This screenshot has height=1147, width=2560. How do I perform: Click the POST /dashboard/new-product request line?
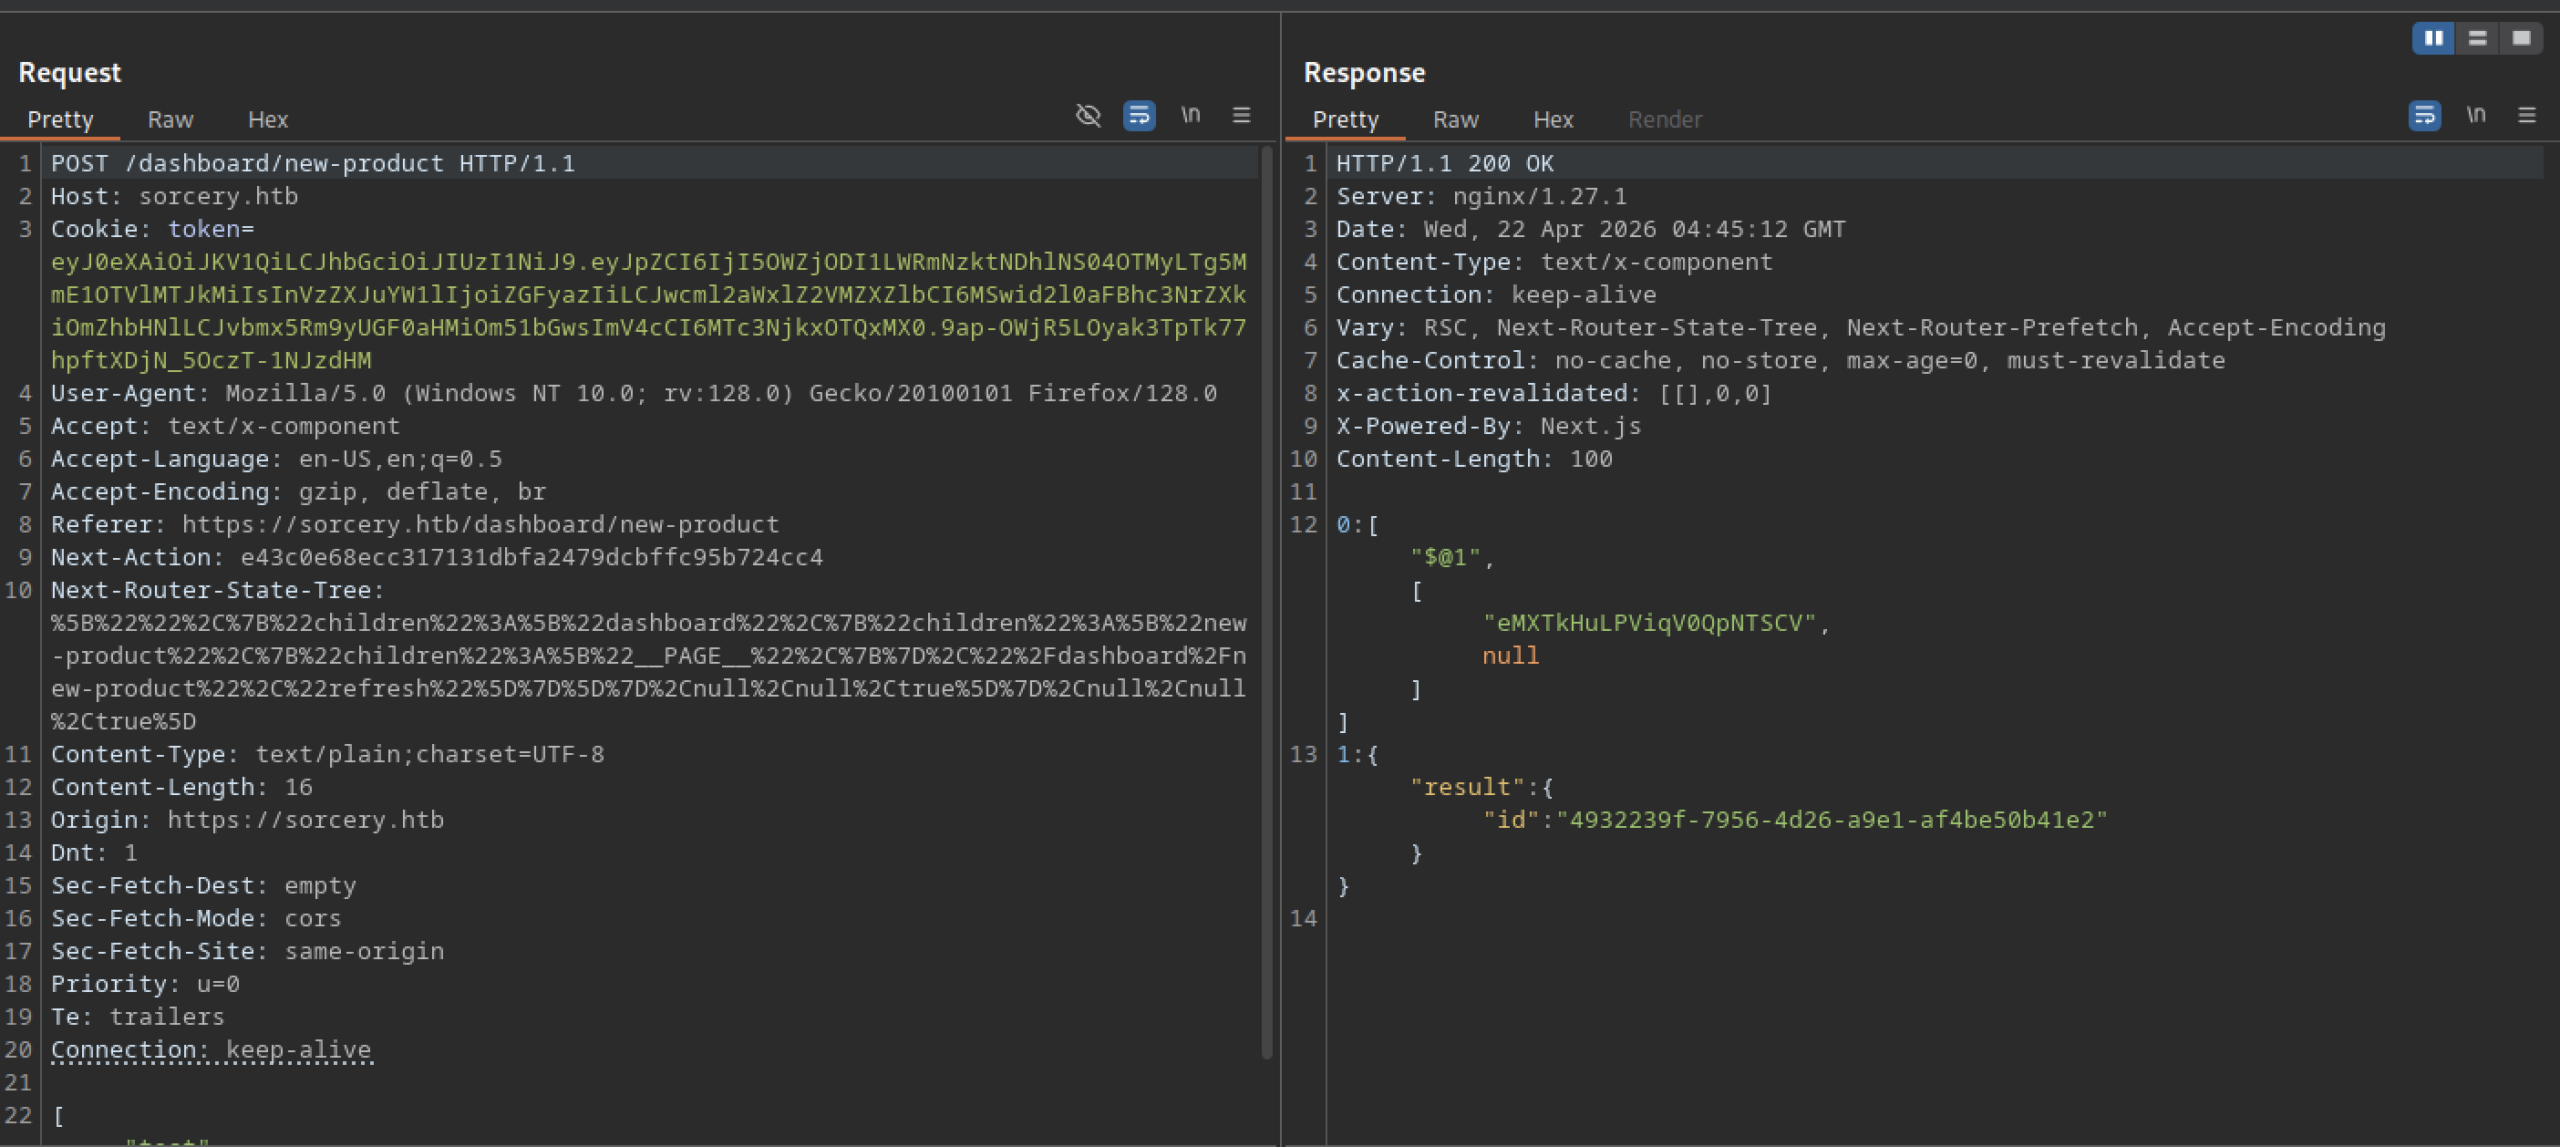(313, 163)
